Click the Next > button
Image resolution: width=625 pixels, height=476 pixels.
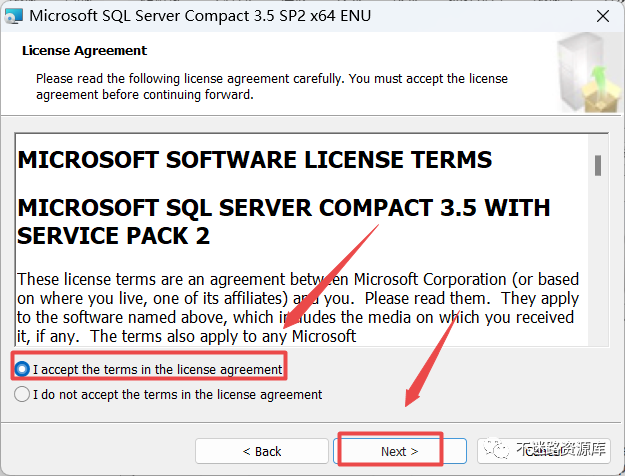coord(400,451)
